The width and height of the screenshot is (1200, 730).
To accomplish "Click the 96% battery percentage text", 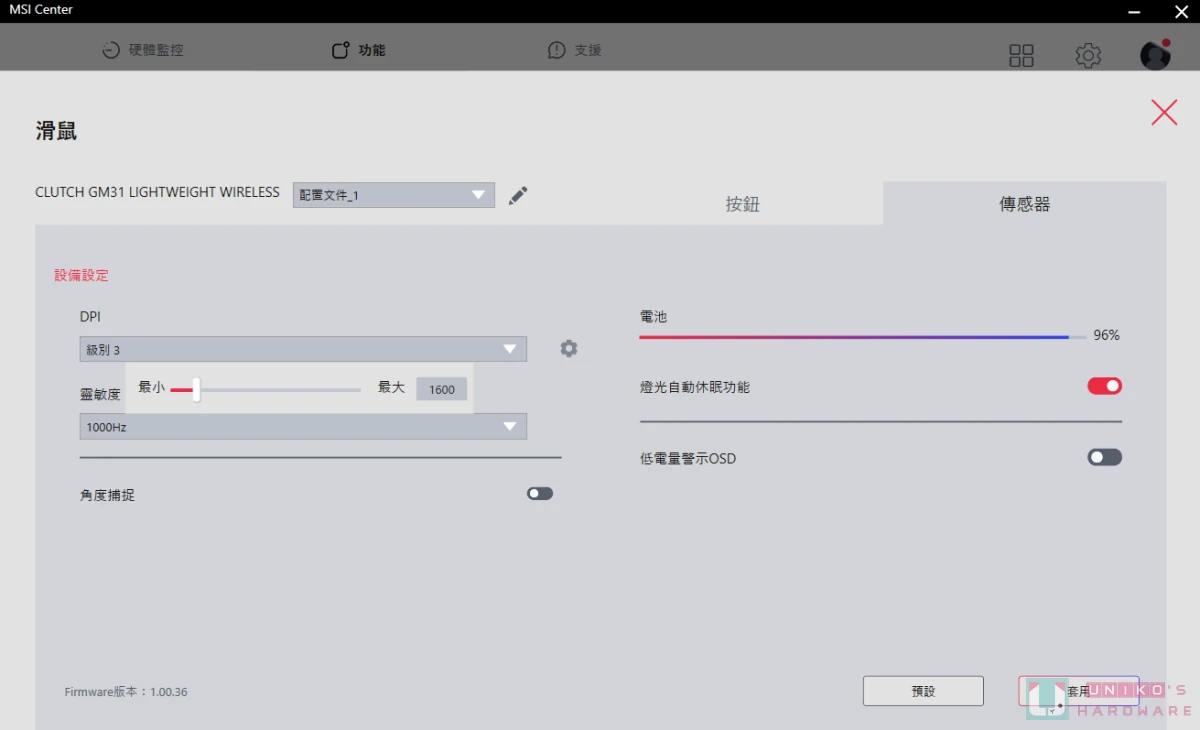I will [x=1106, y=336].
